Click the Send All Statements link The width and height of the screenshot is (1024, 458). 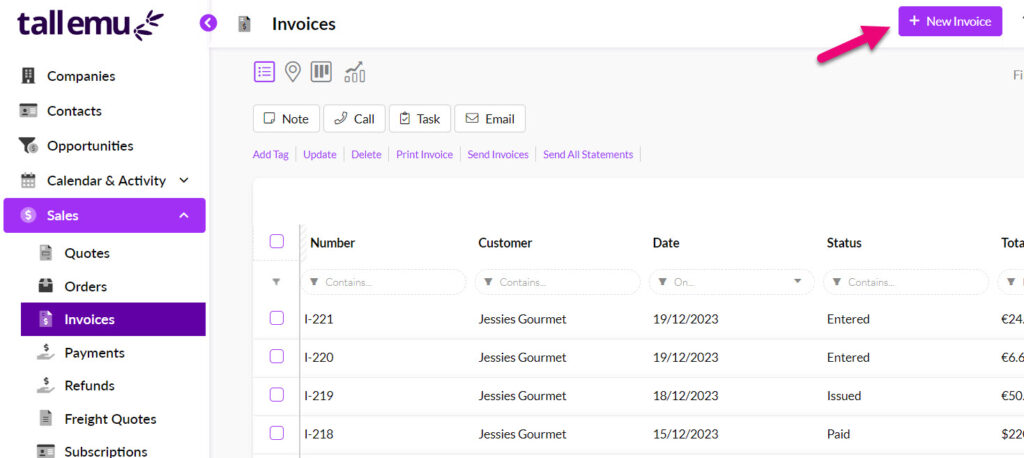tap(588, 155)
